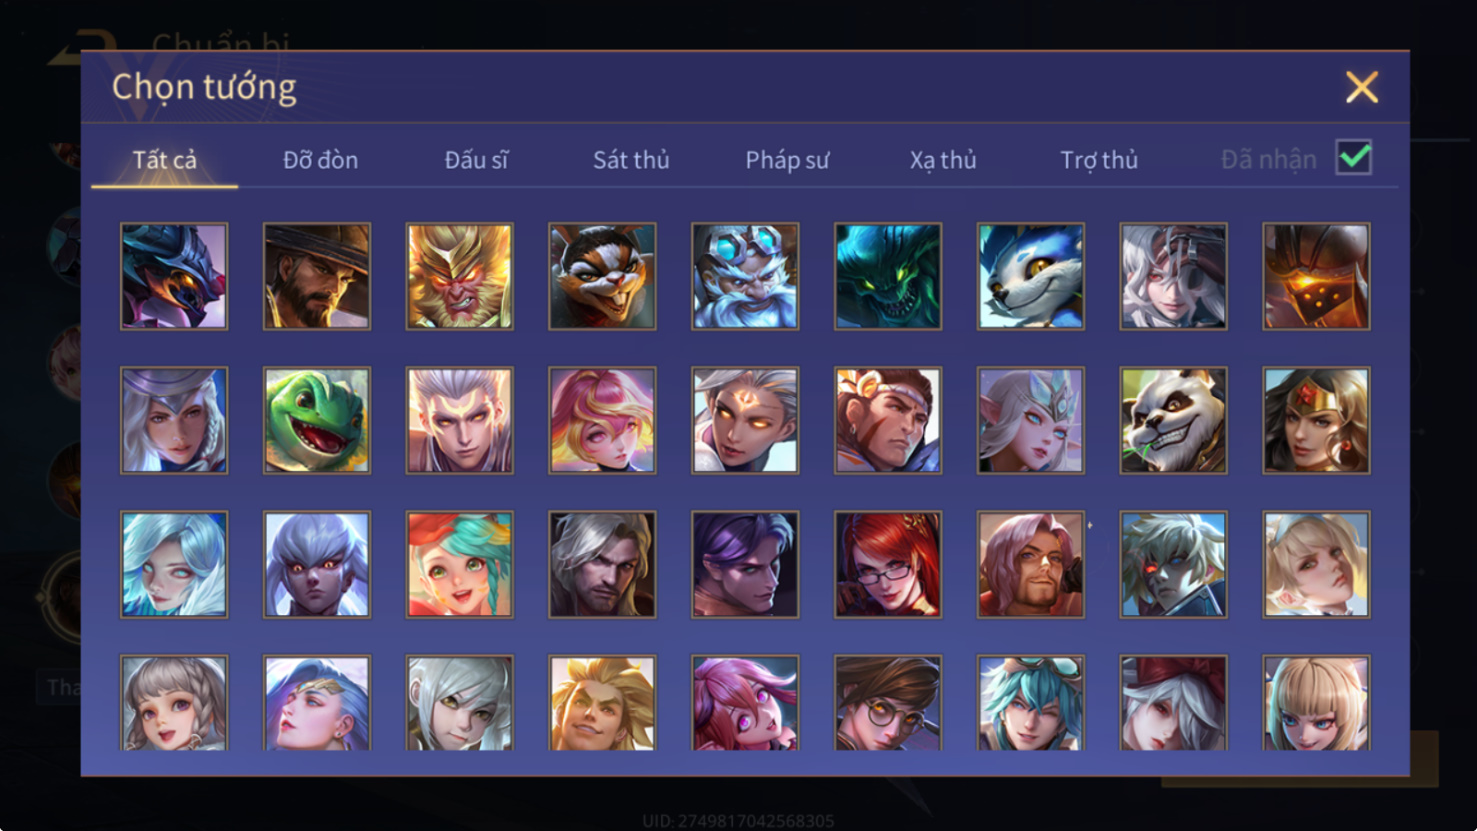
Task: Open the Trợ thủ tab
Action: click(1099, 160)
